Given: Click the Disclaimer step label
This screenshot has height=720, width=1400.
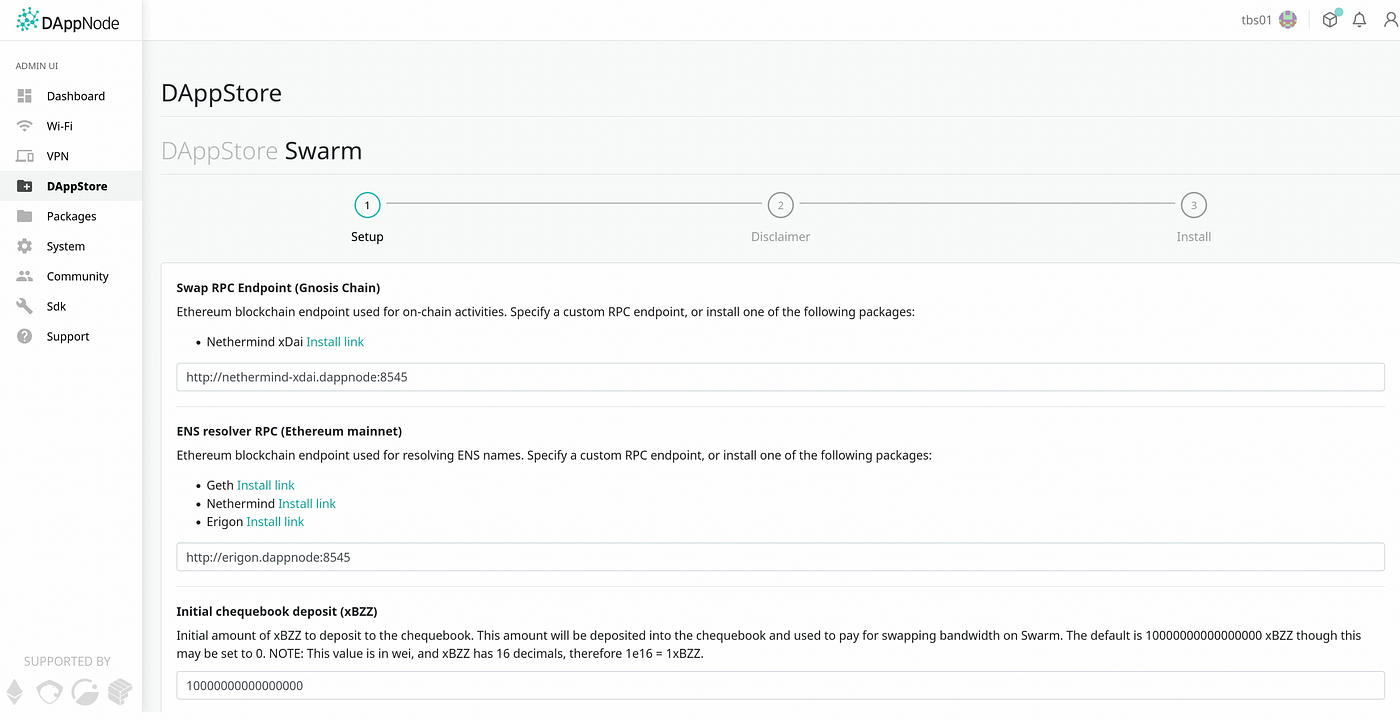Looking at the screenshot, I should (x=780, y=237).
